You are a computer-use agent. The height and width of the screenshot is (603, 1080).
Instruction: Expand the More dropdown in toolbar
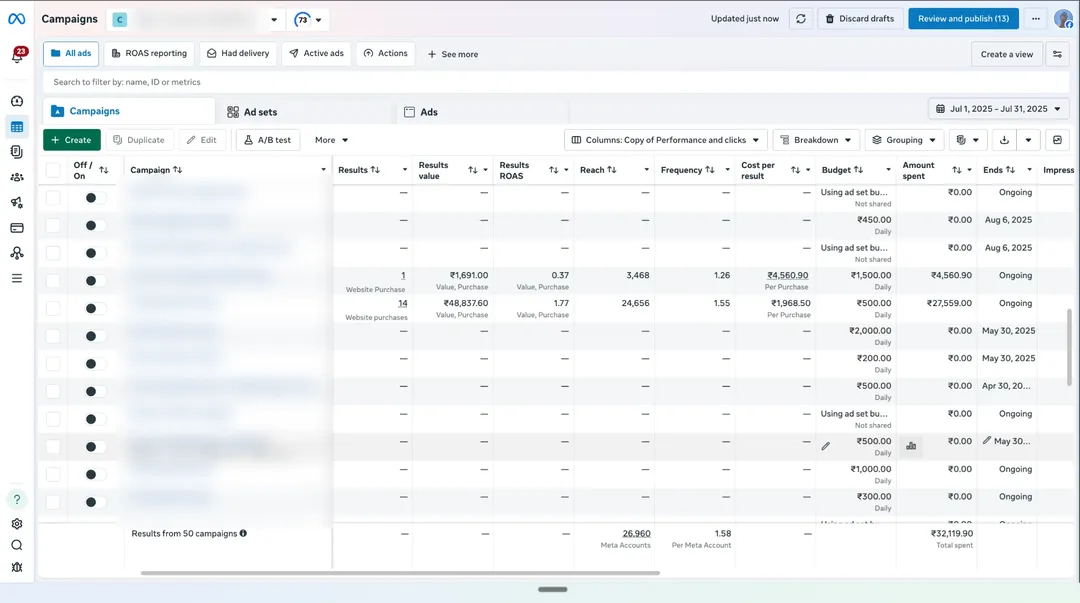[331, 140]
